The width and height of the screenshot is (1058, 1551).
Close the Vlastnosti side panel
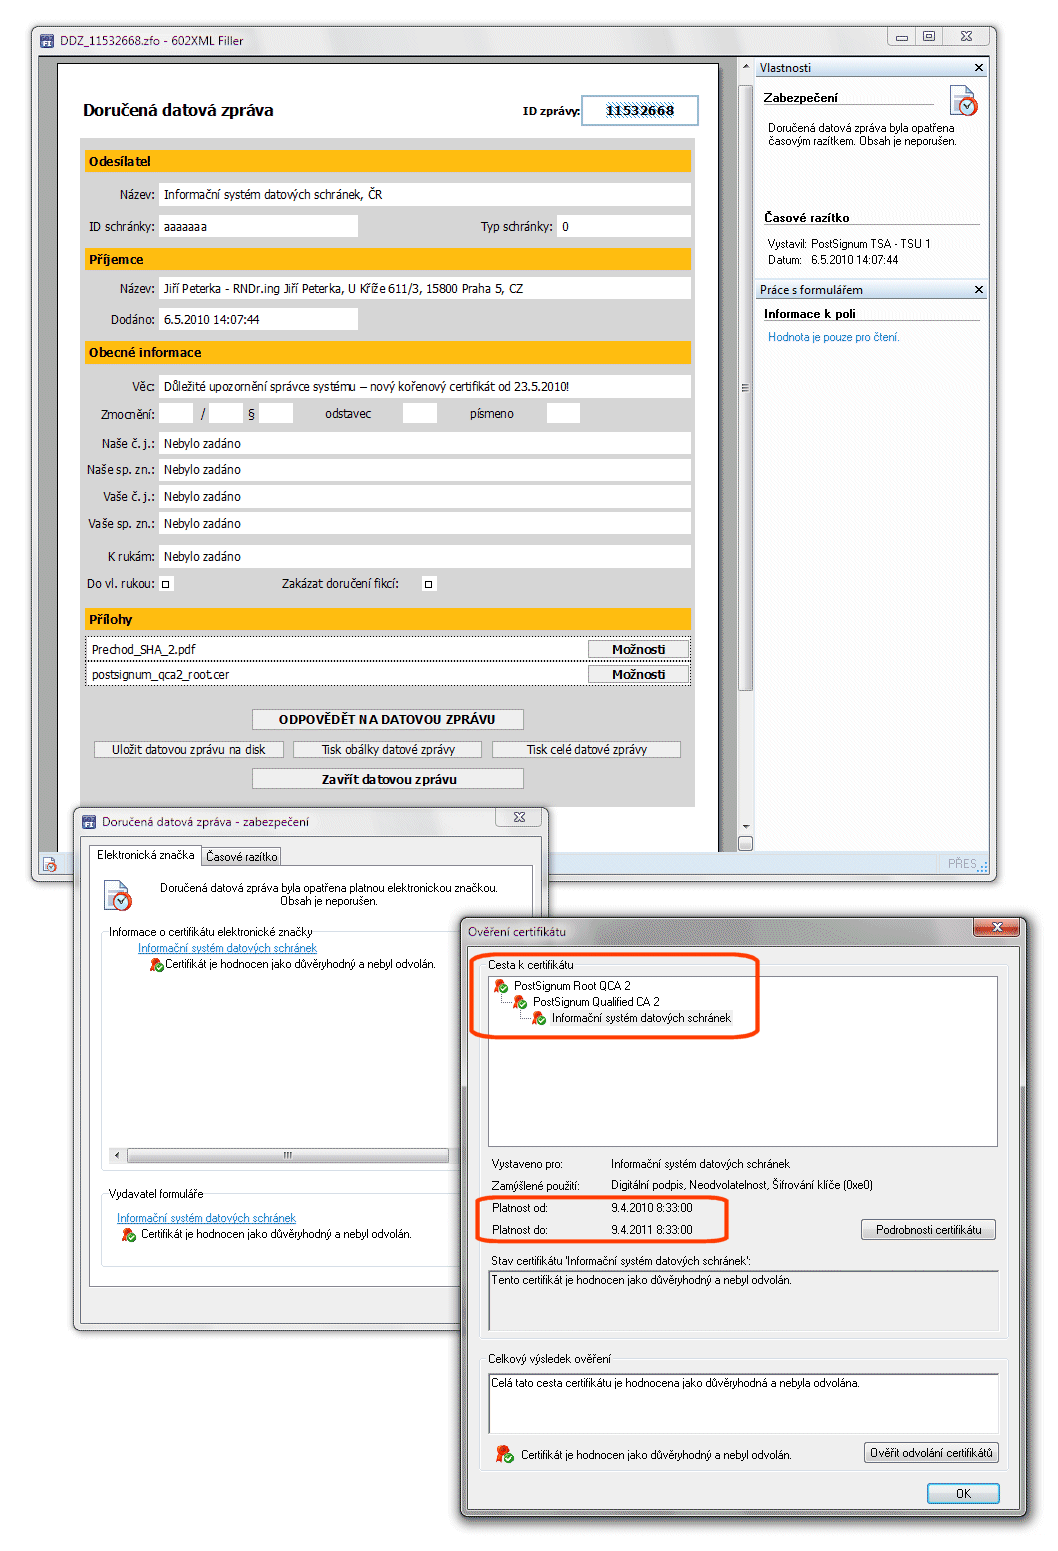[979, 68]
